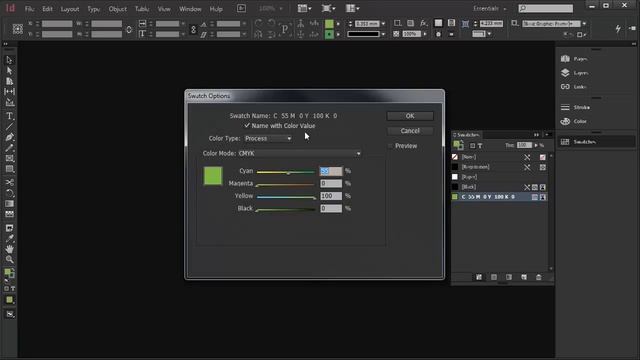This screenshot has width=640, height=360.
Task: Select the Note tool
Action: pyautogui.click(x=9, y=228)
